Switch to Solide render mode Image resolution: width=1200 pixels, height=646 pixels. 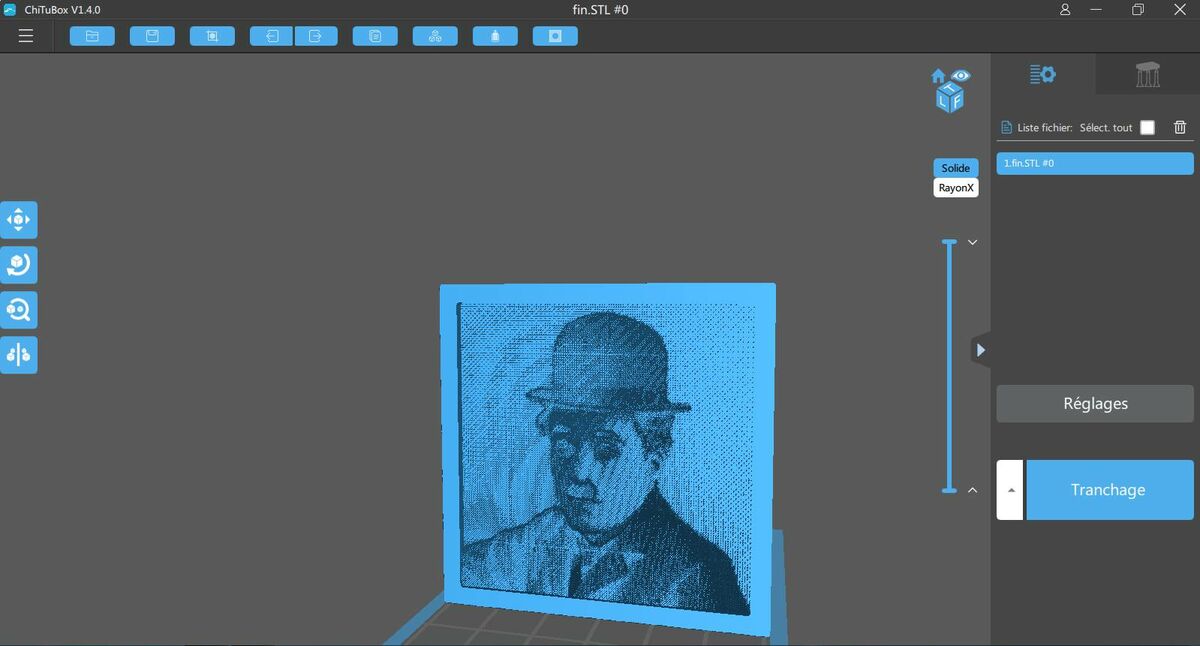pos(956,168)
